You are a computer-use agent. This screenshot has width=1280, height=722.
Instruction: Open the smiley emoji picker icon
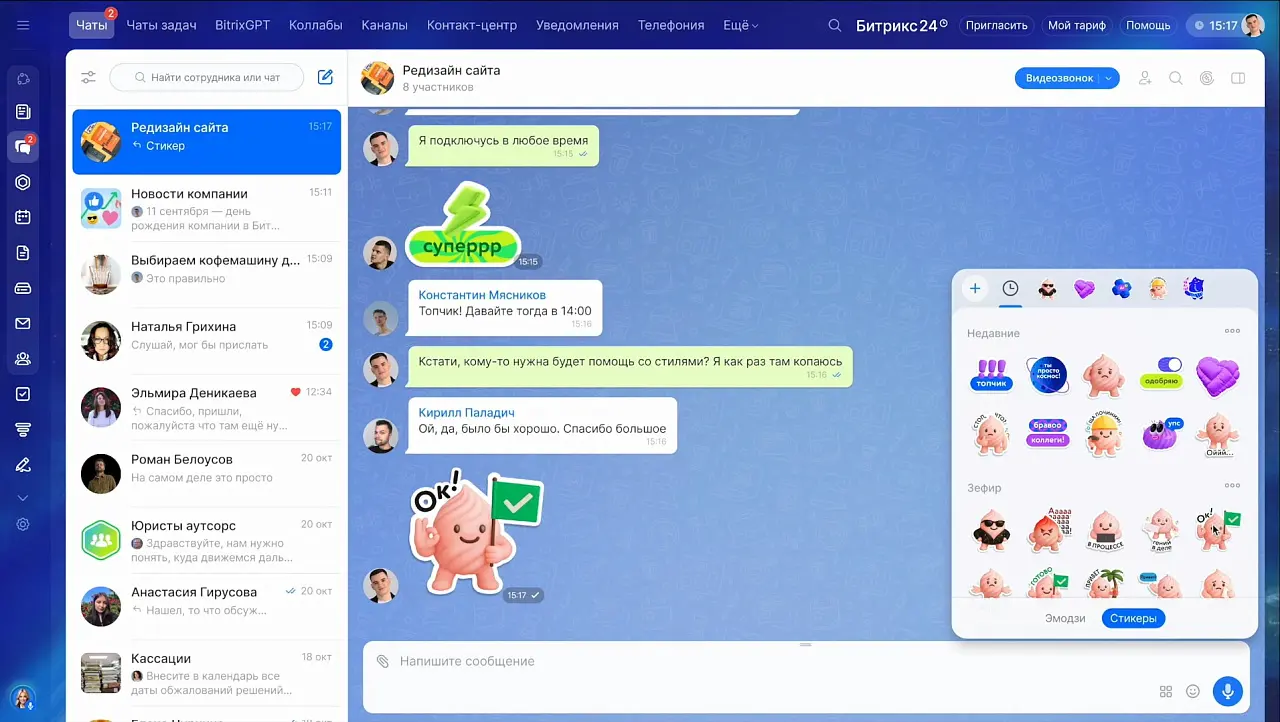tap(1192, 691)
